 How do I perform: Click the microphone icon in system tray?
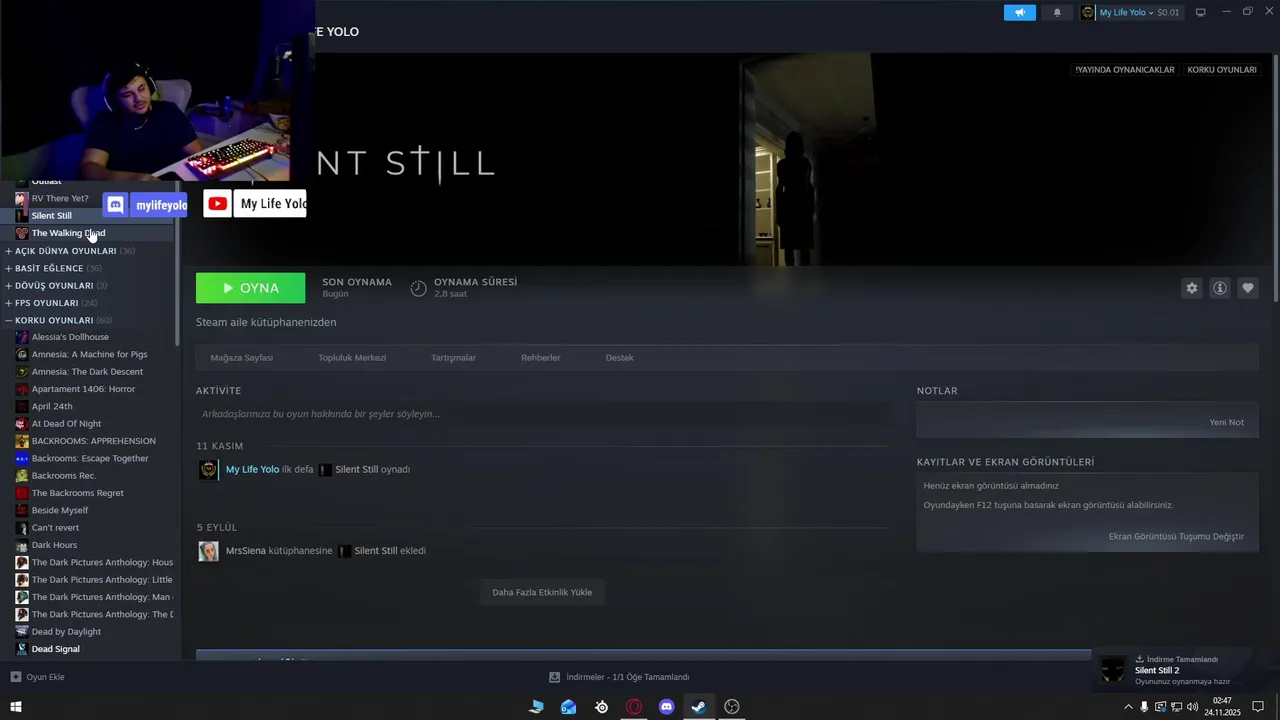[x=1144, y=707]
